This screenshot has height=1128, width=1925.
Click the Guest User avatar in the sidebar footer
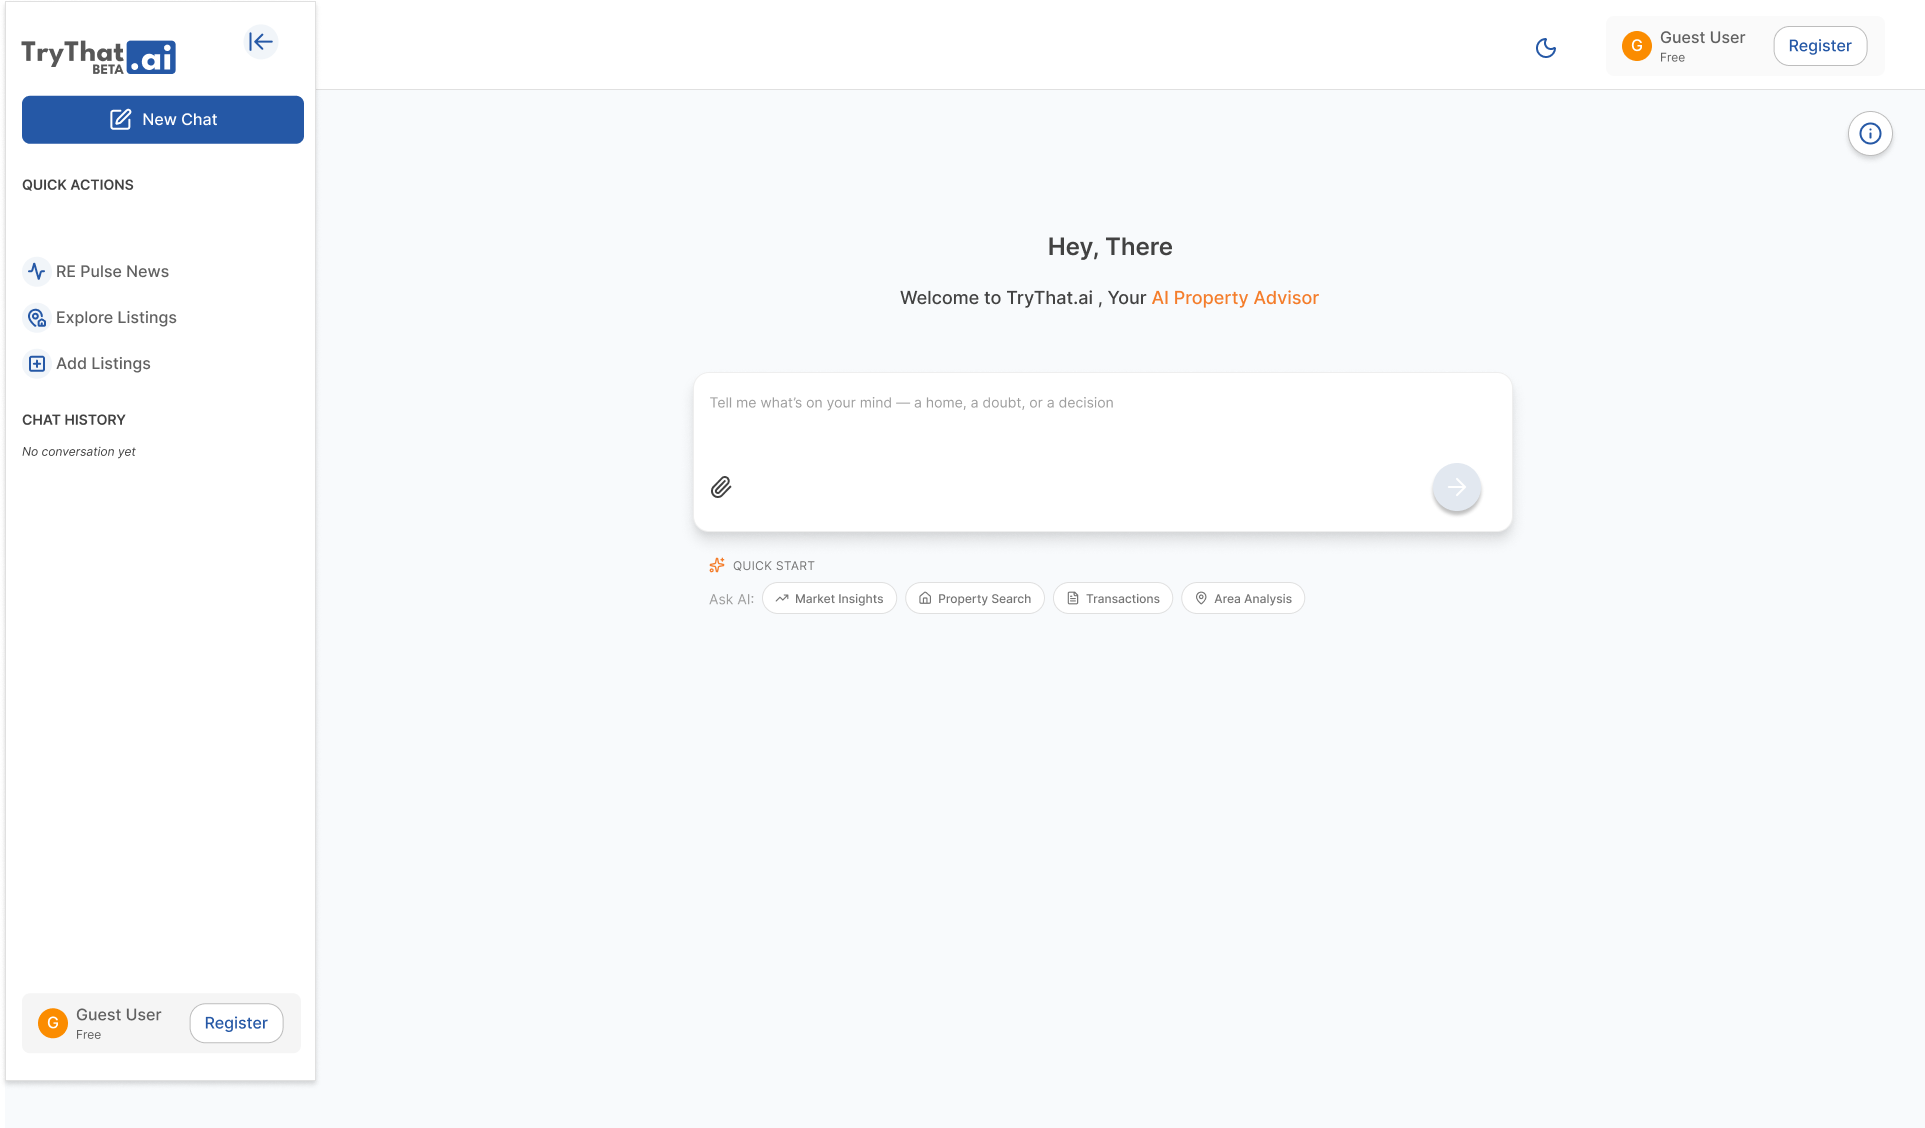52,1023
